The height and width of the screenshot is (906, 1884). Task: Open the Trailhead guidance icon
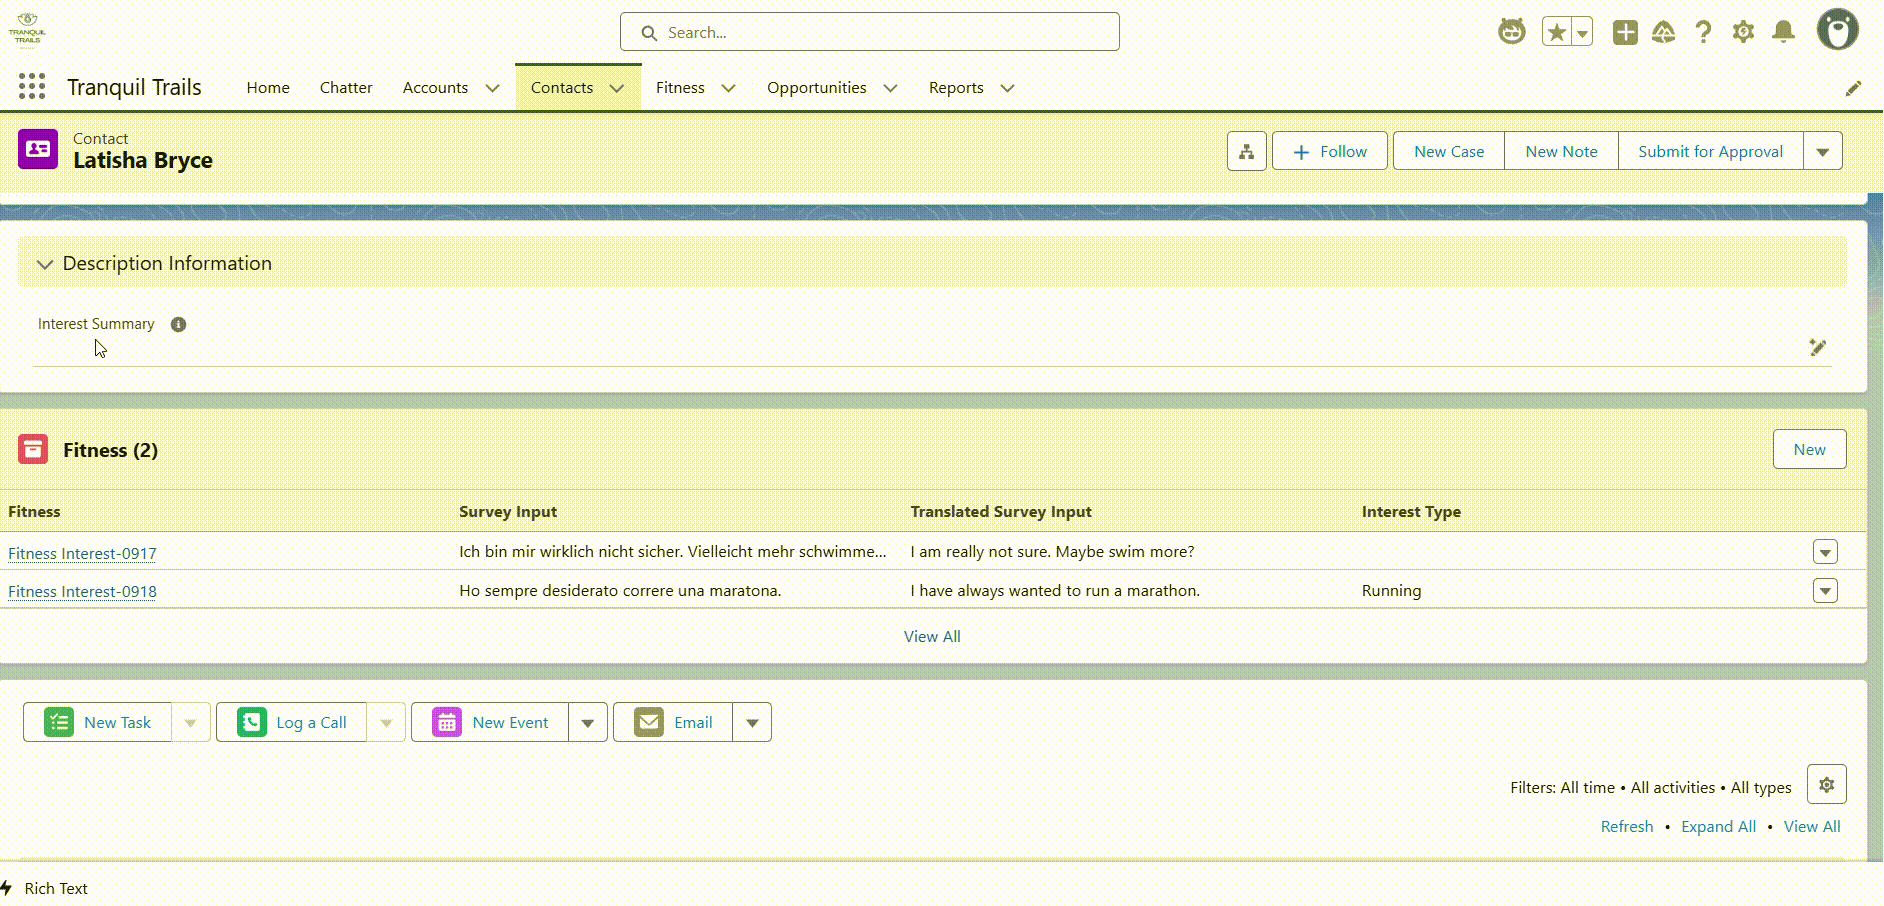(x=1663, y=33)
